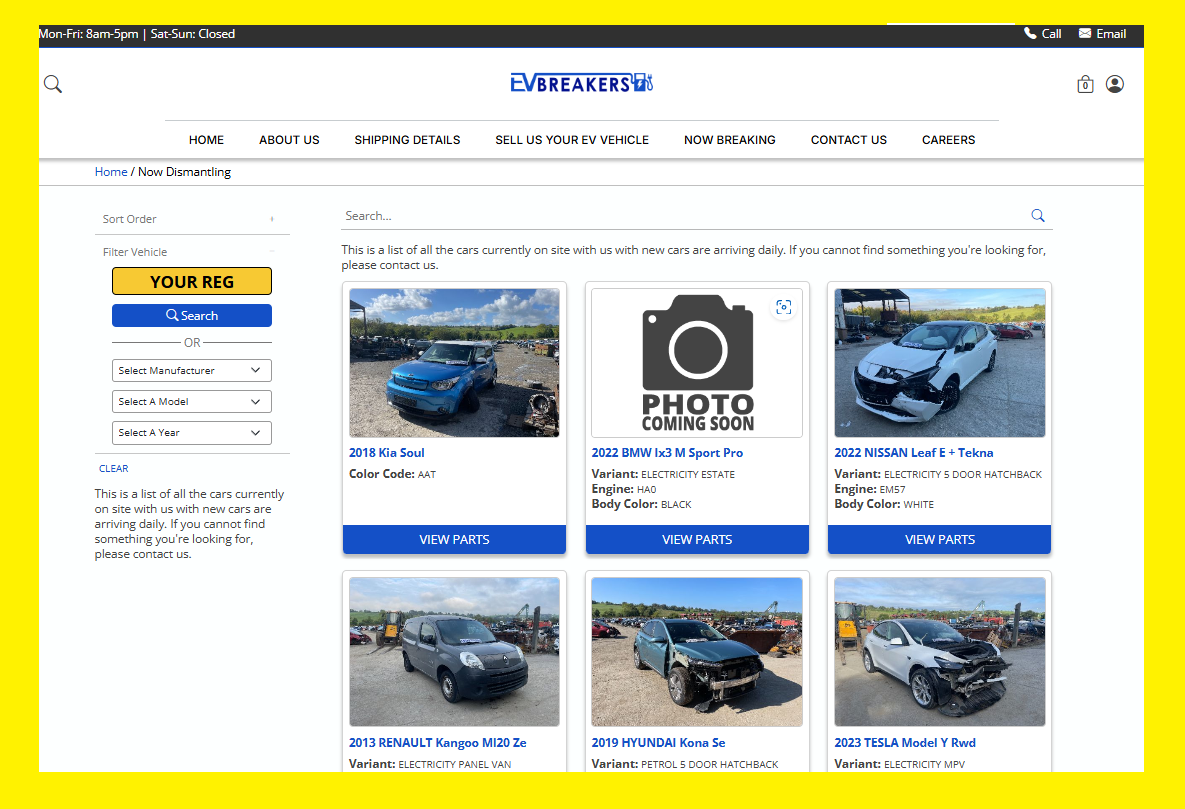This screenshot has width=1185, height=809.
Task: Click image scan icon on BMW photo
Action: (784, 307)
